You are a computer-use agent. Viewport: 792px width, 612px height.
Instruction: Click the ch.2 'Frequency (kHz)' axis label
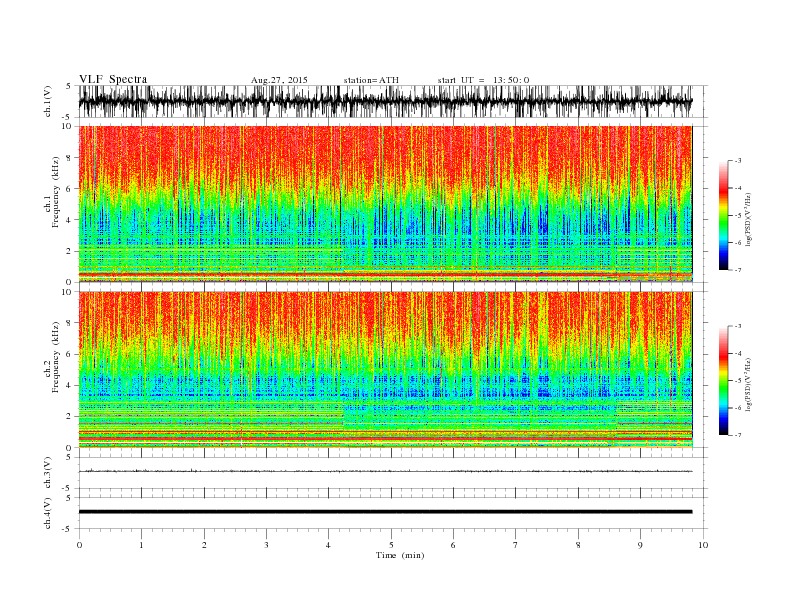tap(56, 356)
